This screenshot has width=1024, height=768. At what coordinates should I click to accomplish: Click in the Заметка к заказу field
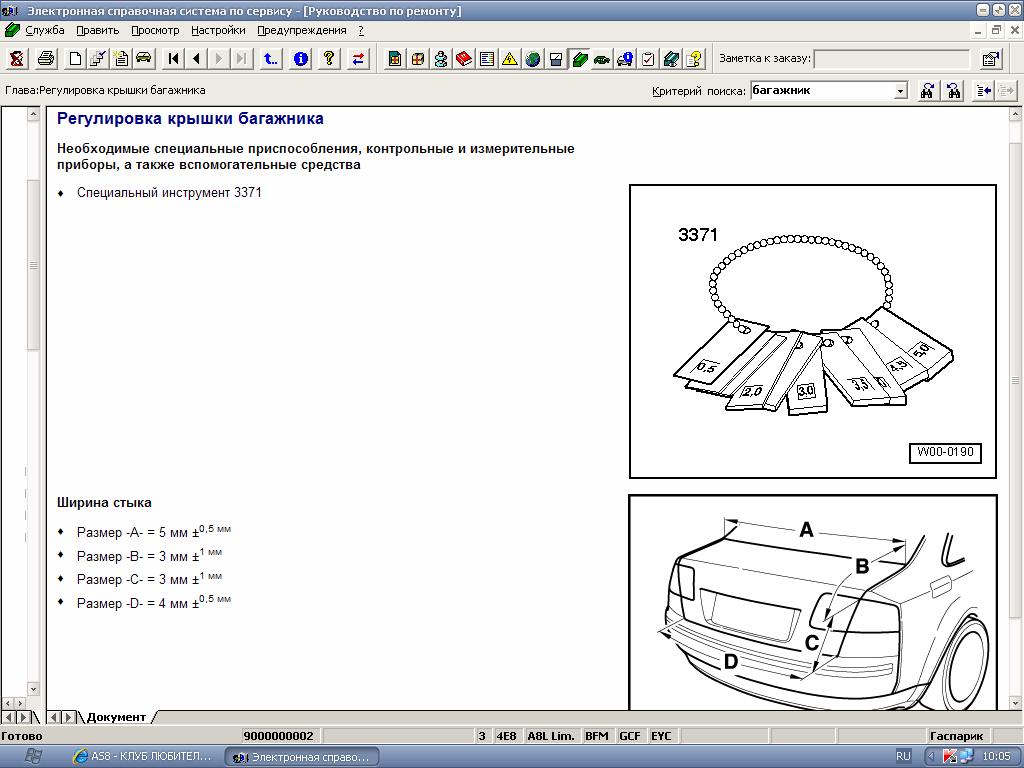coord(891,59)
